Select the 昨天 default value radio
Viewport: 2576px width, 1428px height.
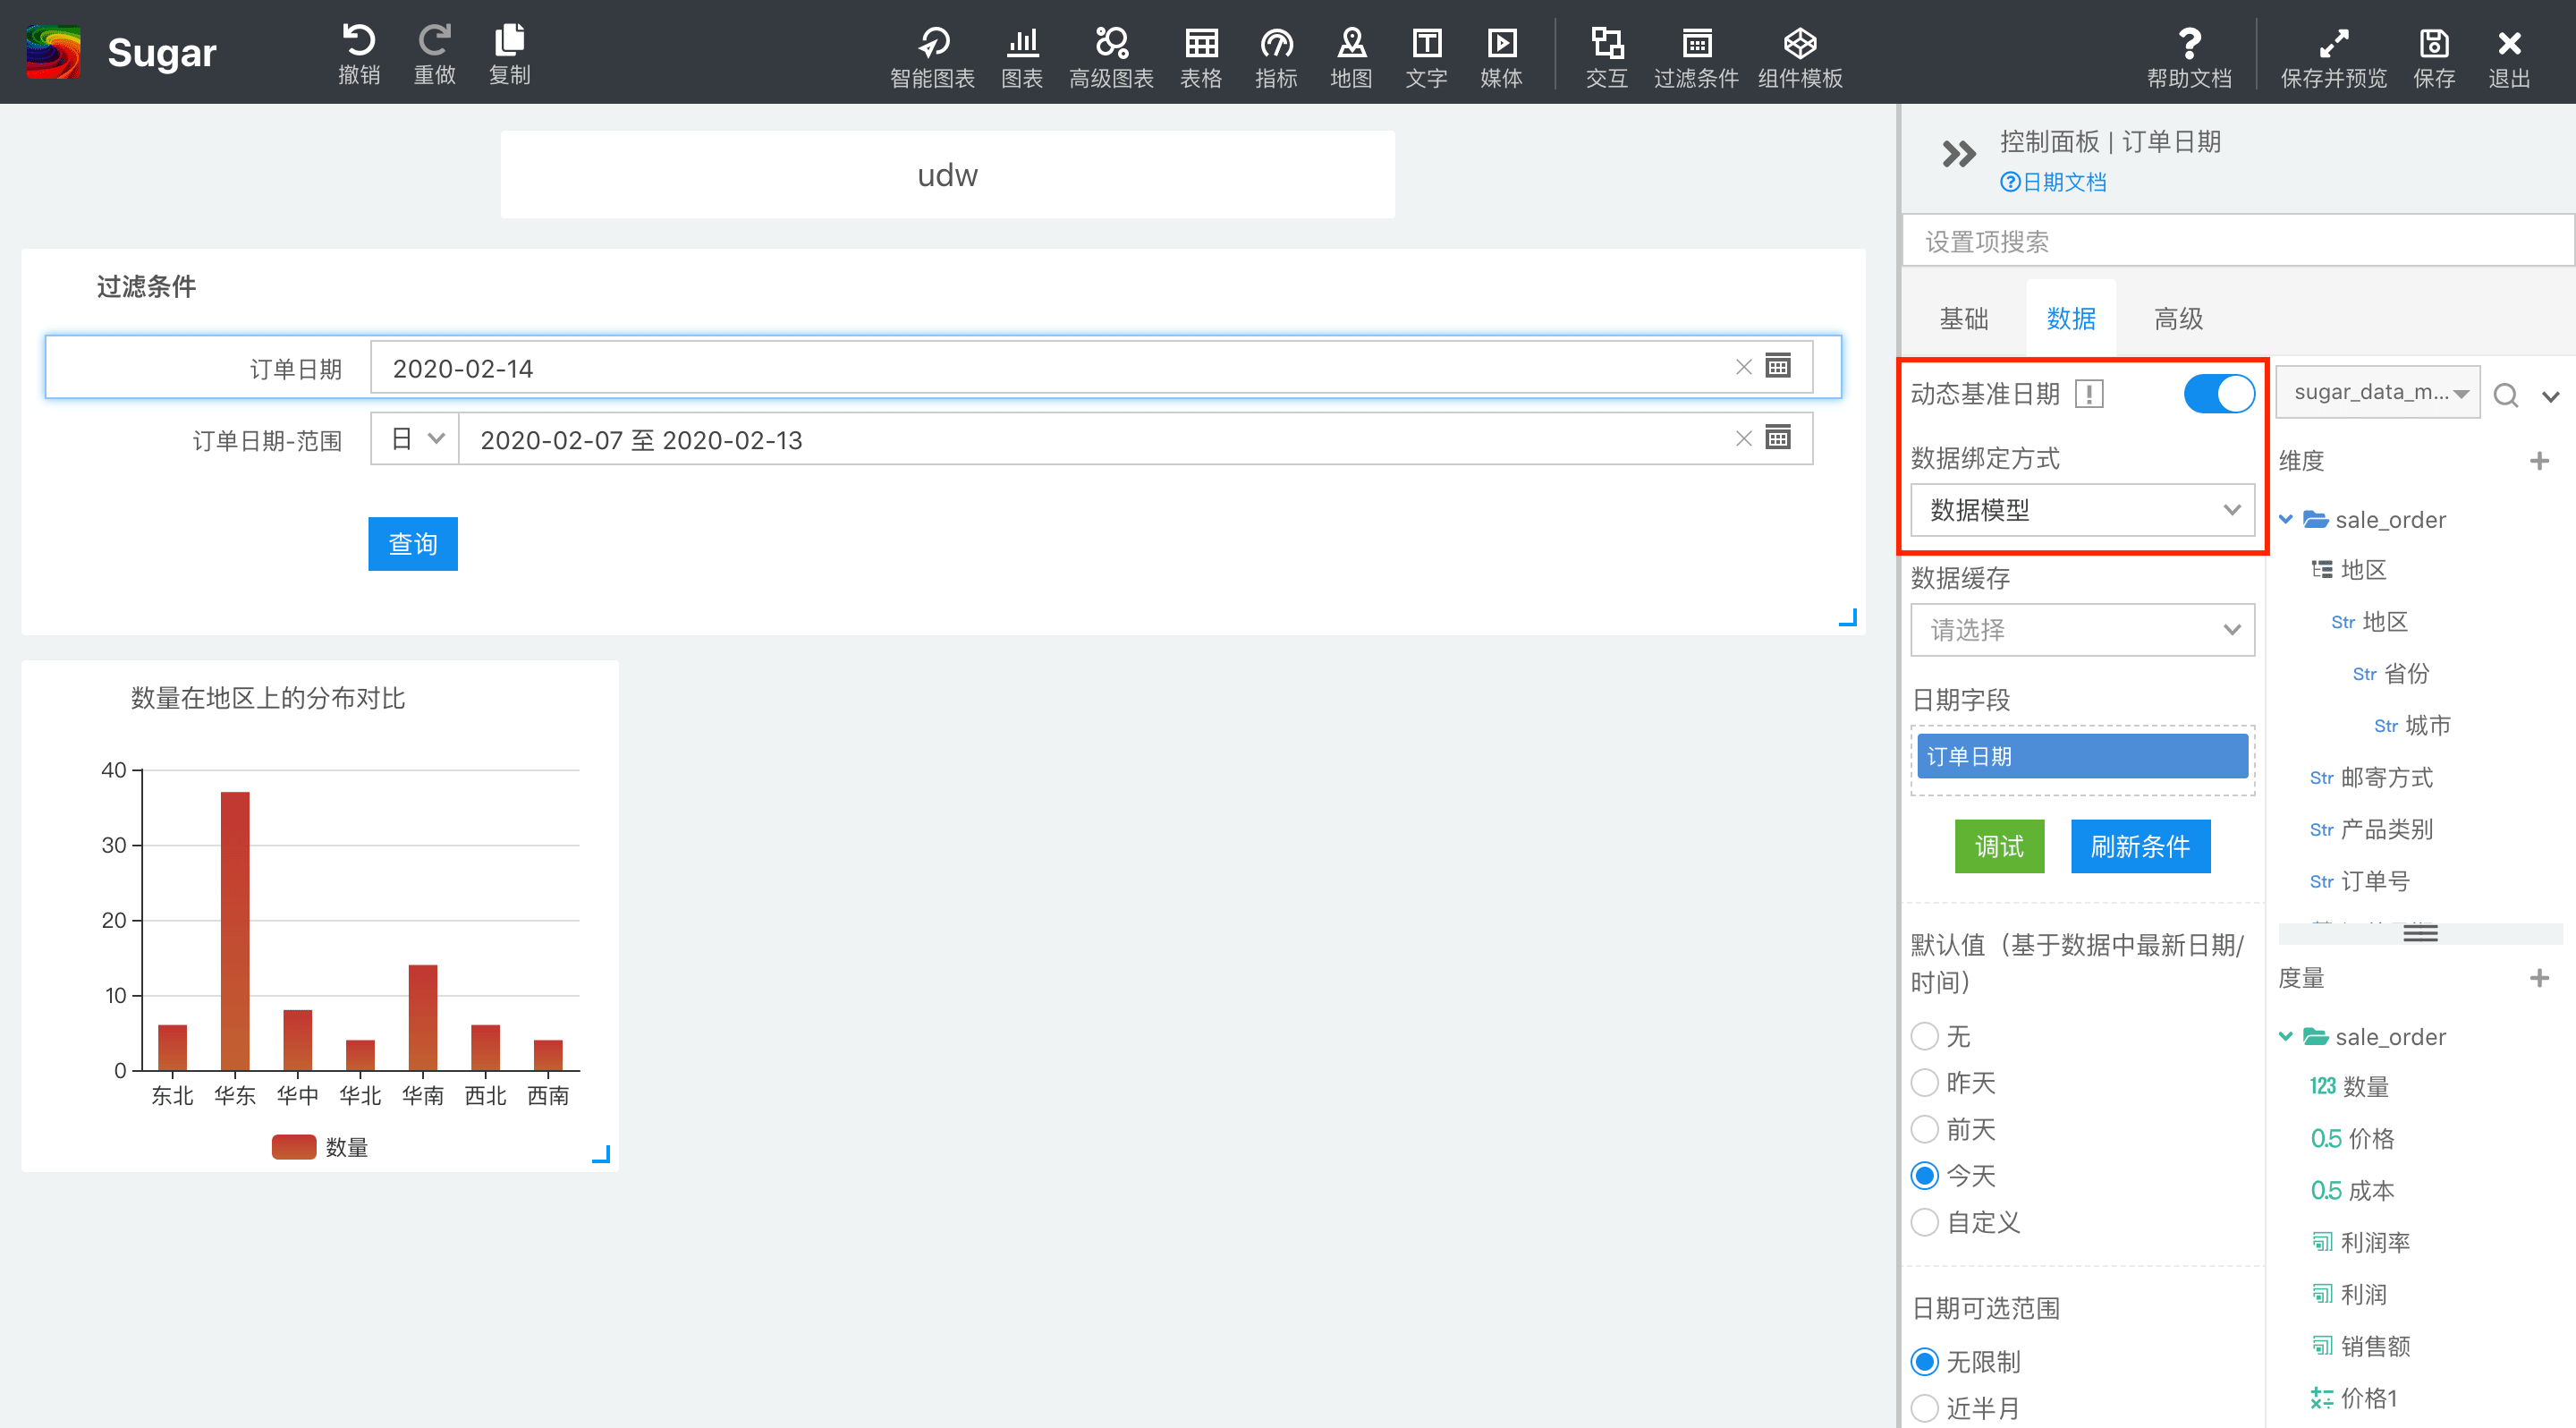[x=1924, y=1082]
